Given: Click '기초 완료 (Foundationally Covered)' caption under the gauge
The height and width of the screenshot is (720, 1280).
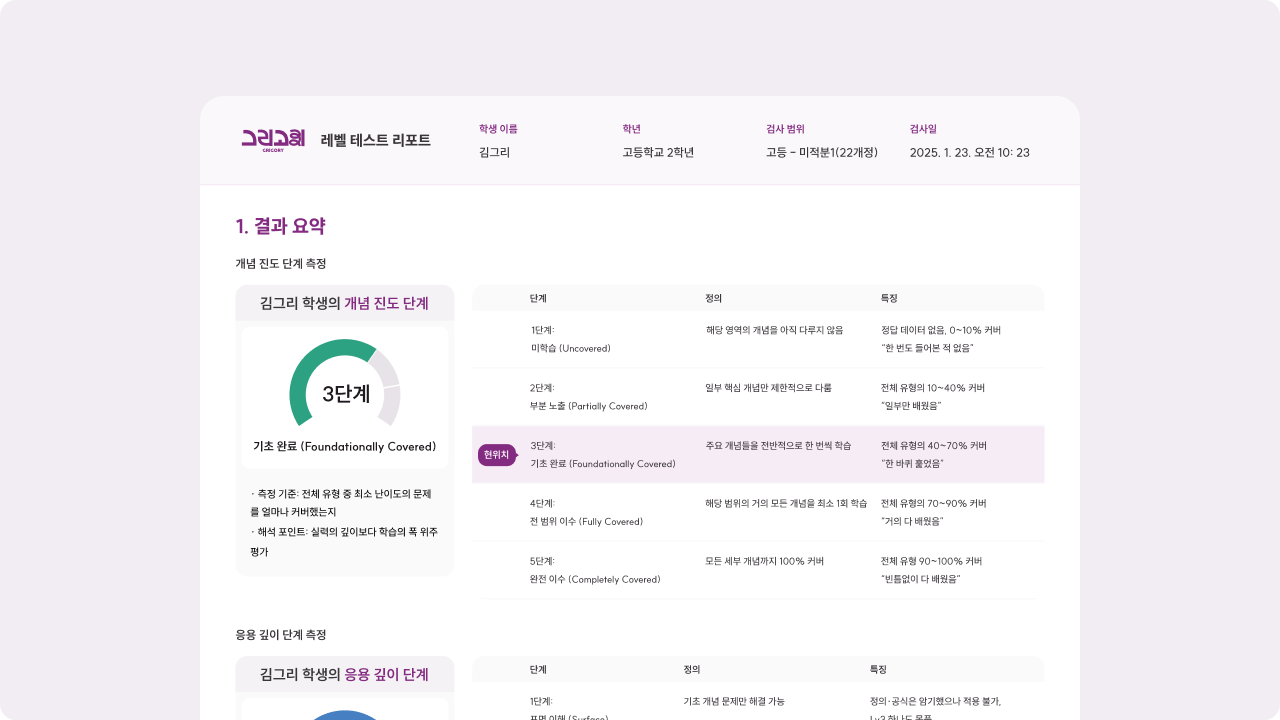Looking at the screenshot, I should pyautogui.click(x=345, y=446).
